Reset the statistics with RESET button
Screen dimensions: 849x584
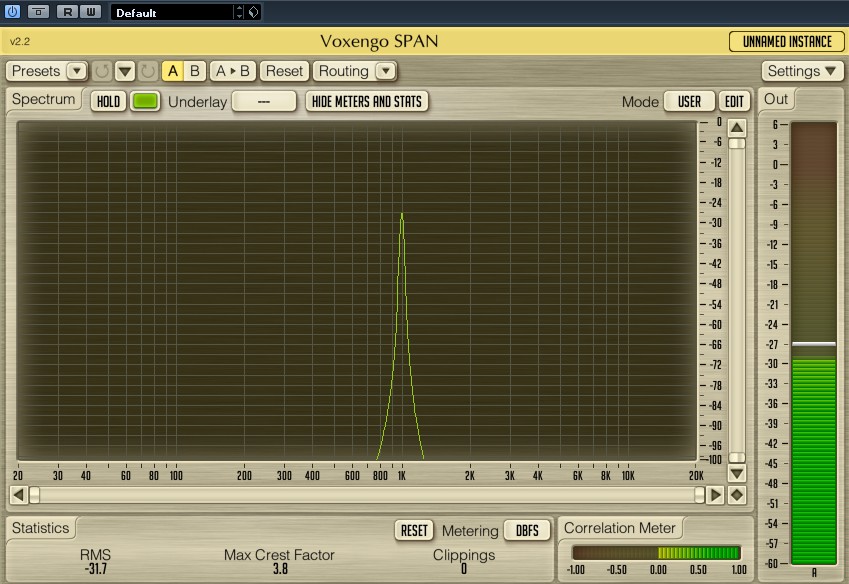point(414,530)
